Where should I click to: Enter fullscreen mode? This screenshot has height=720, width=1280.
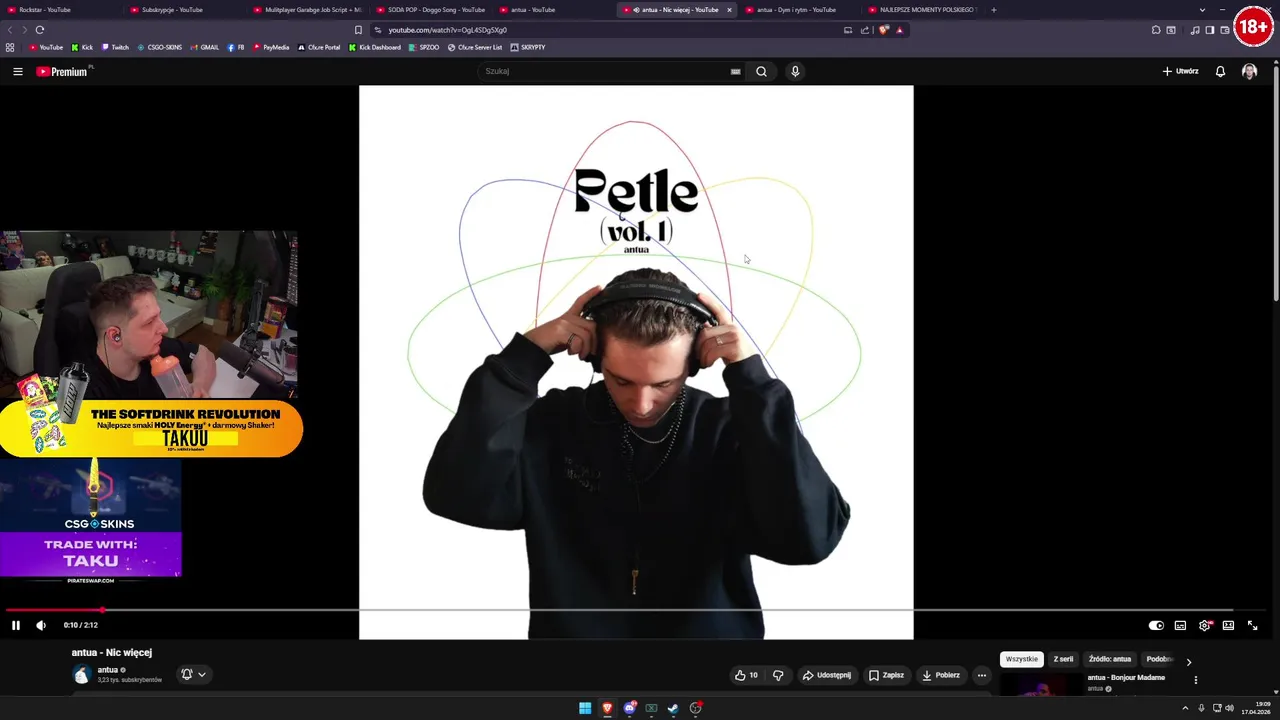(1252, 625)
